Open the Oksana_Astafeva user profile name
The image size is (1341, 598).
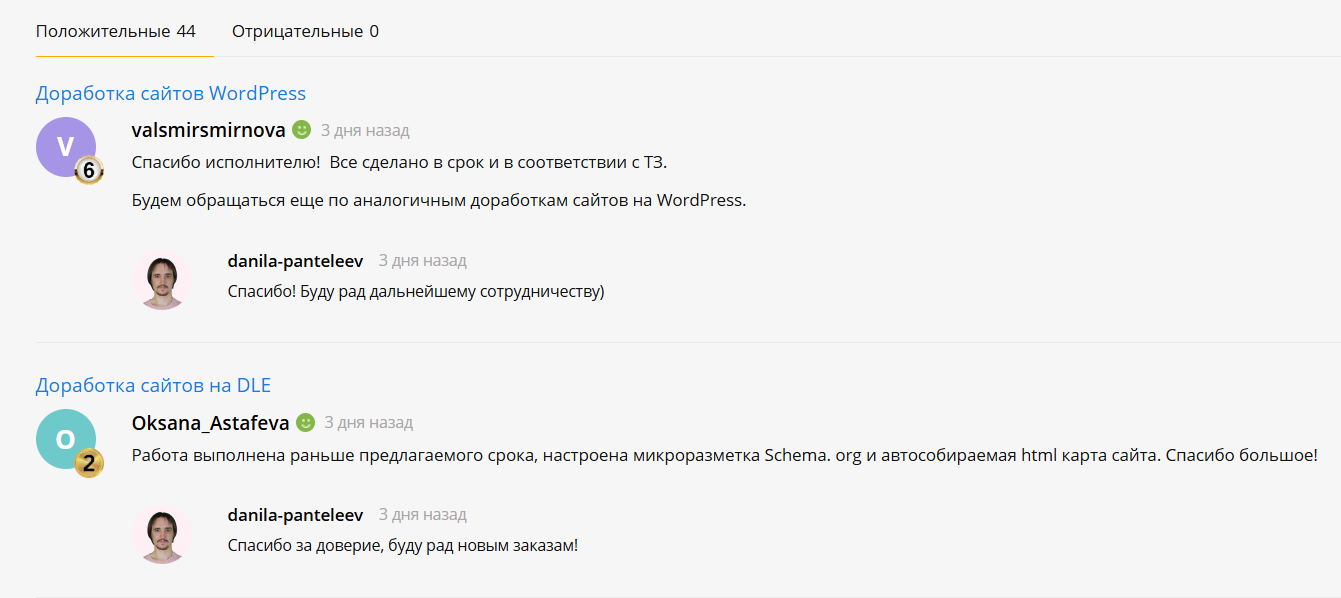point(211,423)
